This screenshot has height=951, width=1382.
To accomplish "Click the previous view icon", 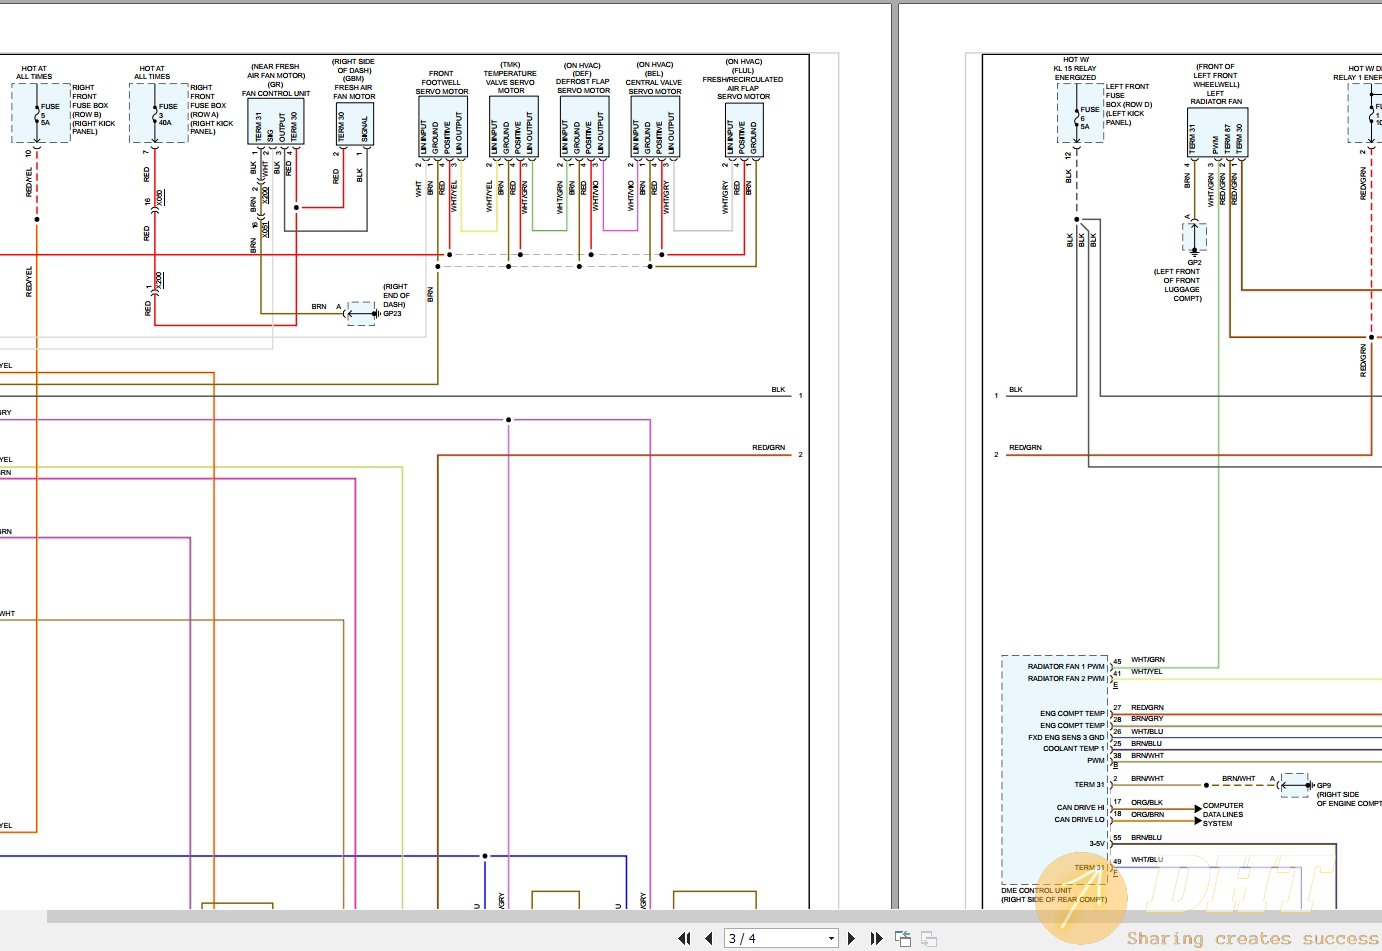I will click(903, 938).
